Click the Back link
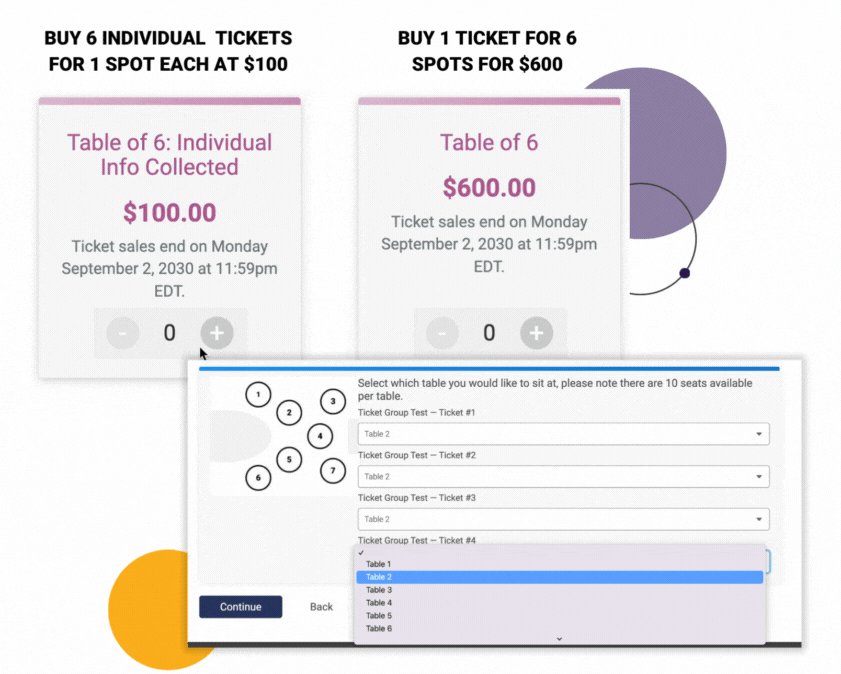The height and width of the screenshot is (674, 841). [x=321, y=607]
